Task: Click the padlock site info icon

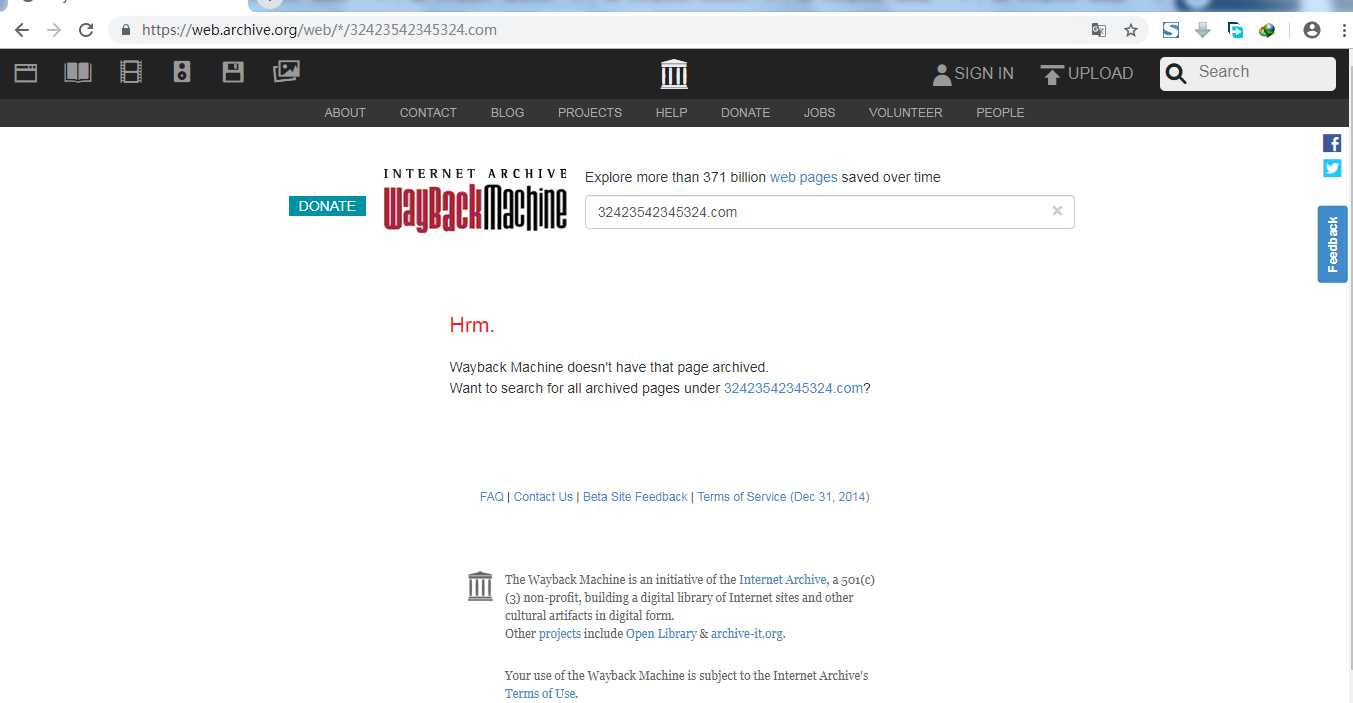Action: [126, 30]
